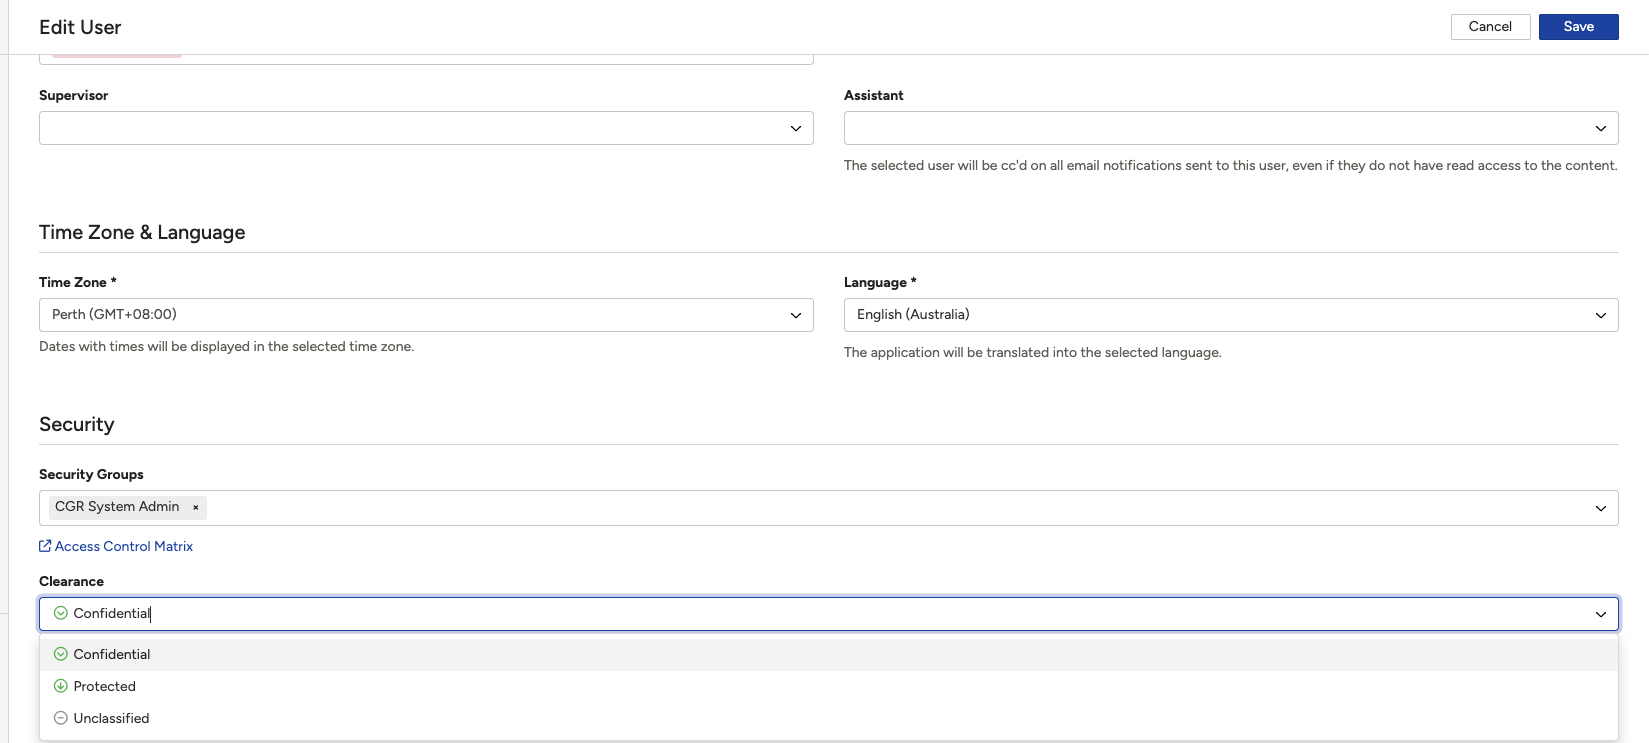
Task: Expand the Assistant dropdown arrow
Action: [x=1601, y=128]
